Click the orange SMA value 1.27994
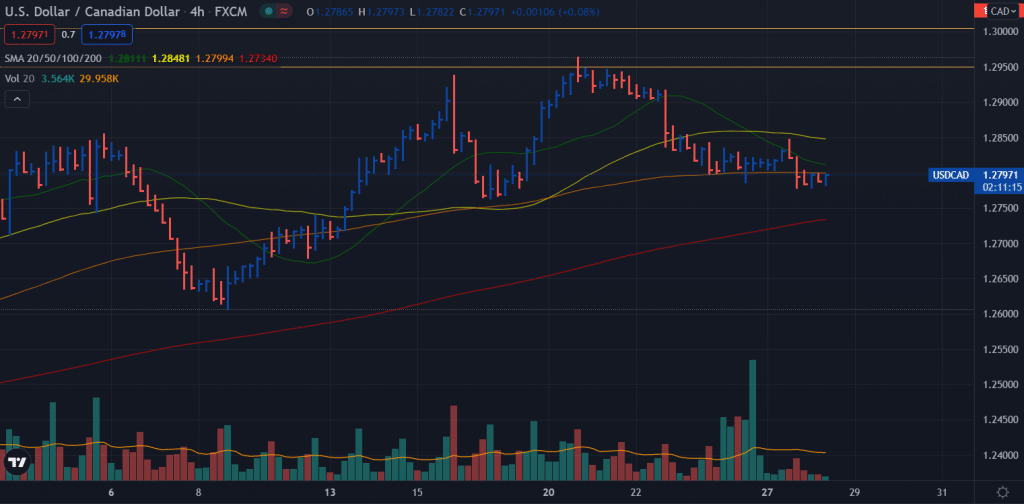The width and height of the screenshot is (1024, 504). [214, 59]
